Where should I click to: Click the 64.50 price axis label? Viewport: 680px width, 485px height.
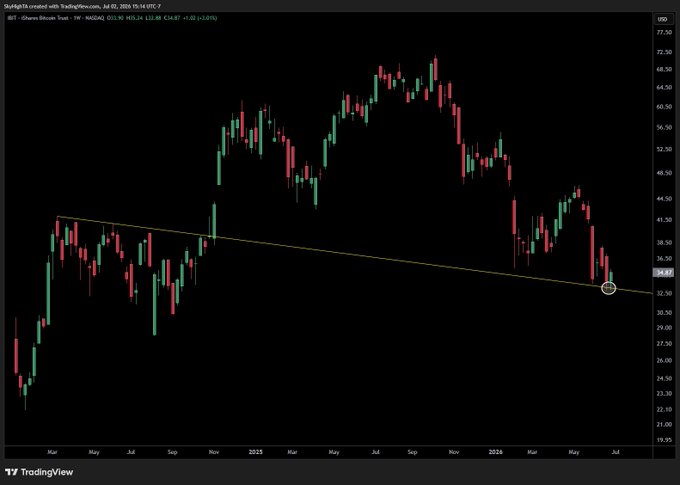tap(664, 88)
